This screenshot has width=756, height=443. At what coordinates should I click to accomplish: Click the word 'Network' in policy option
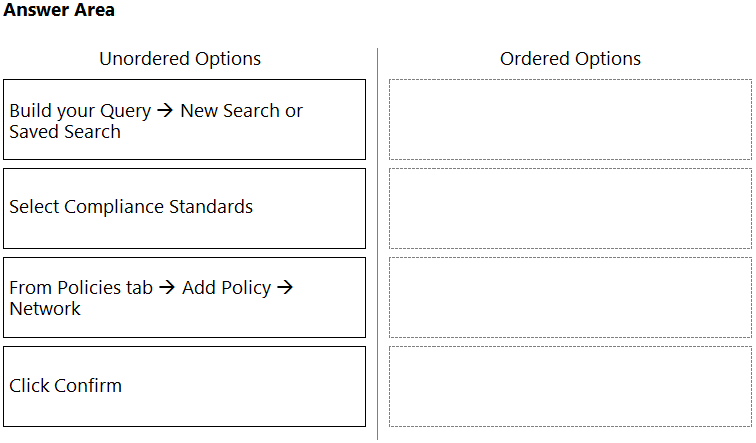tap(45, 309)
